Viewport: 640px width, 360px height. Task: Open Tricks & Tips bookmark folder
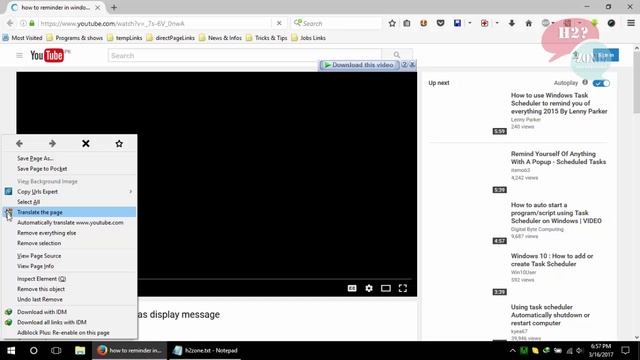[267, 38]
